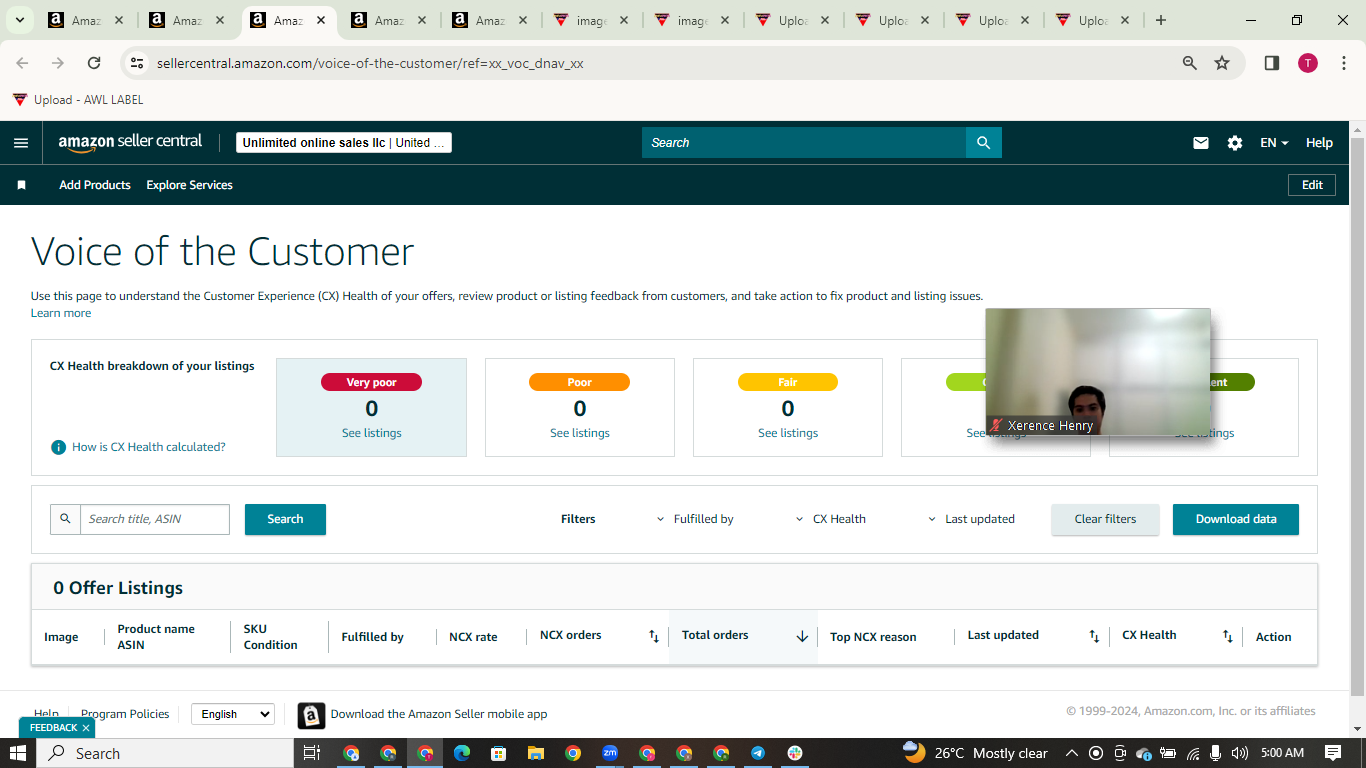The image size is (1366, 768).
Task: Open the messages envelope icon
Action: click(x=1201, y=143)
